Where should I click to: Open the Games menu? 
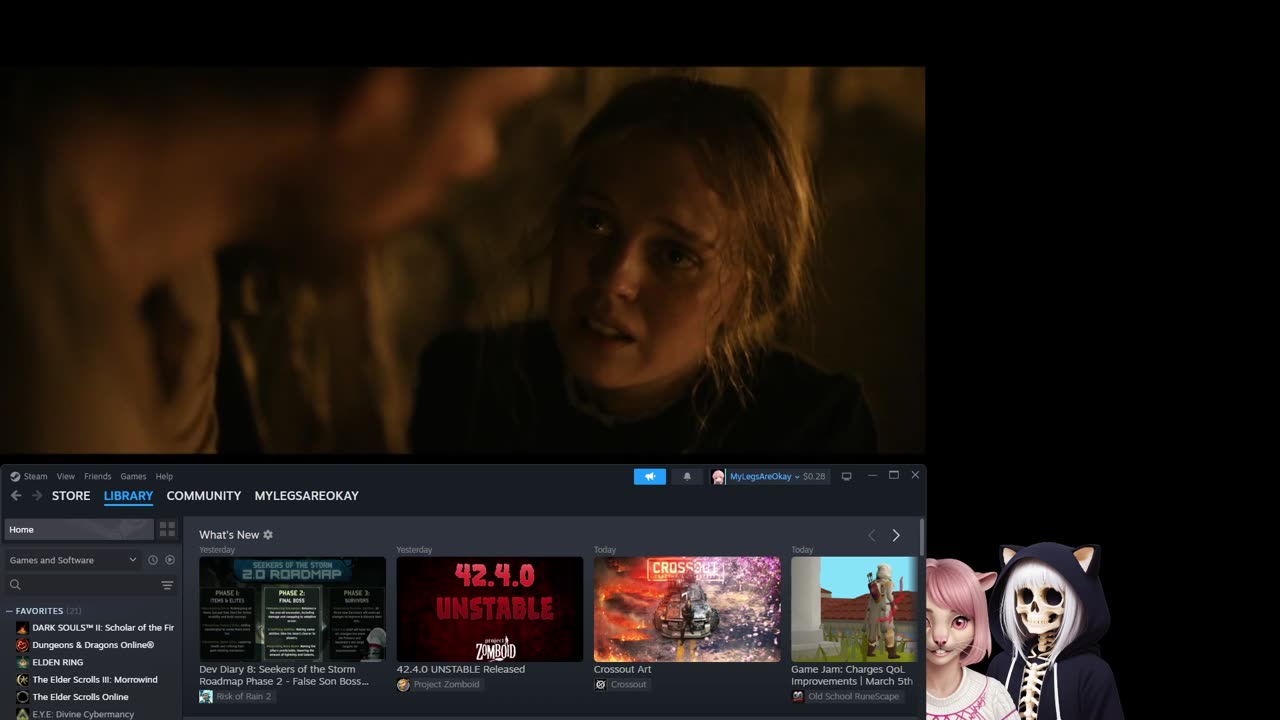(x=133, y=476)
